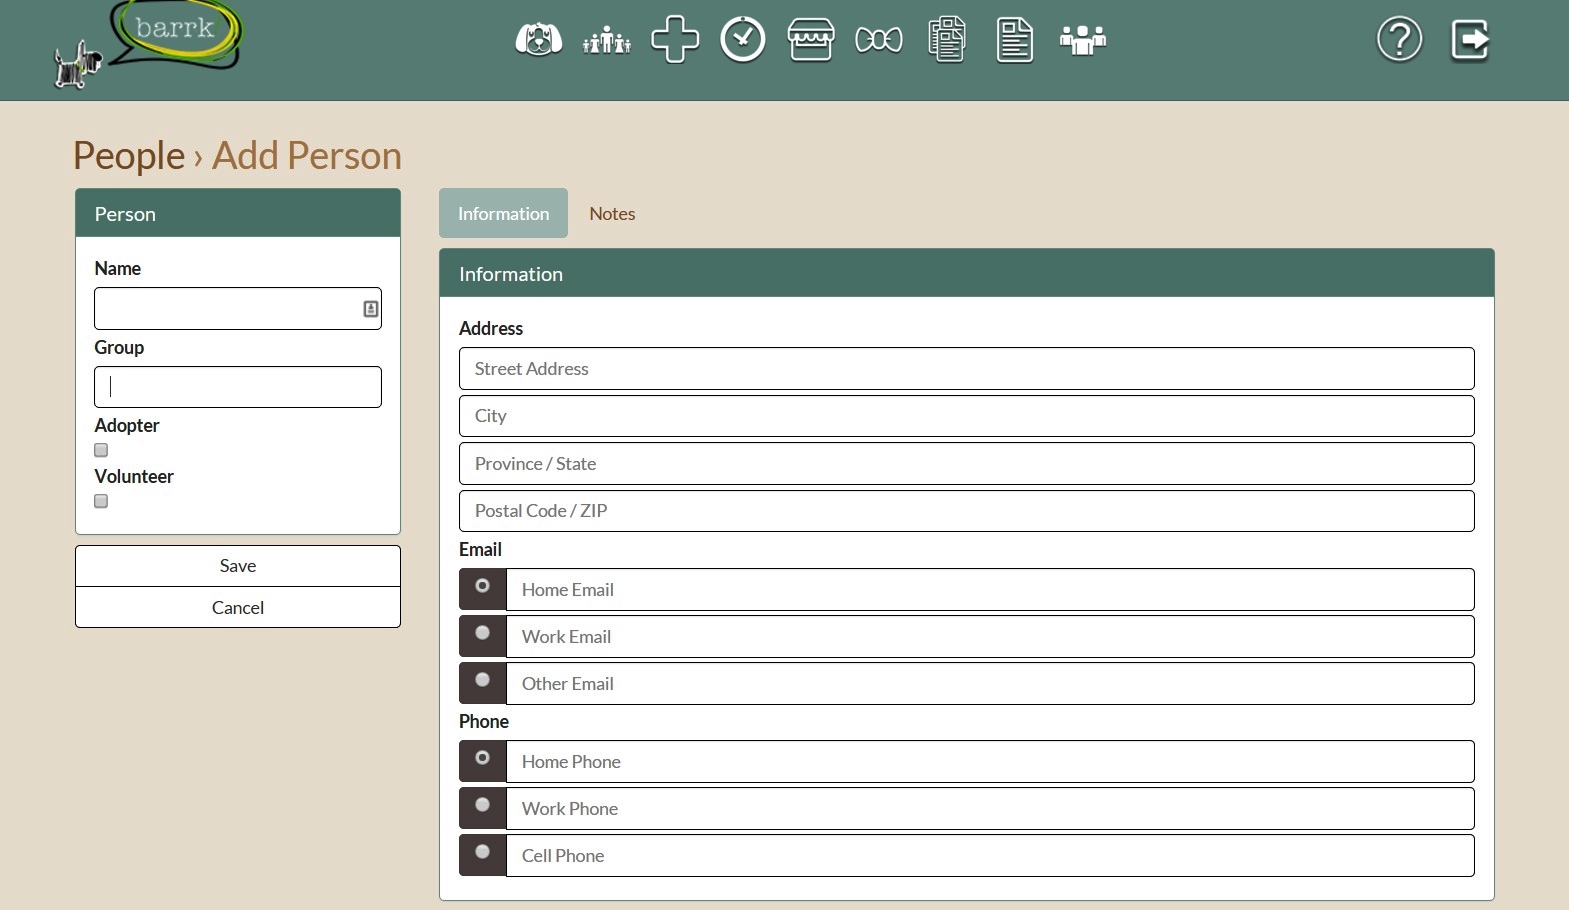Open the dogs section via dog face icon
The height and width of the screenshot is (910, 1569).
coord(538,40)
